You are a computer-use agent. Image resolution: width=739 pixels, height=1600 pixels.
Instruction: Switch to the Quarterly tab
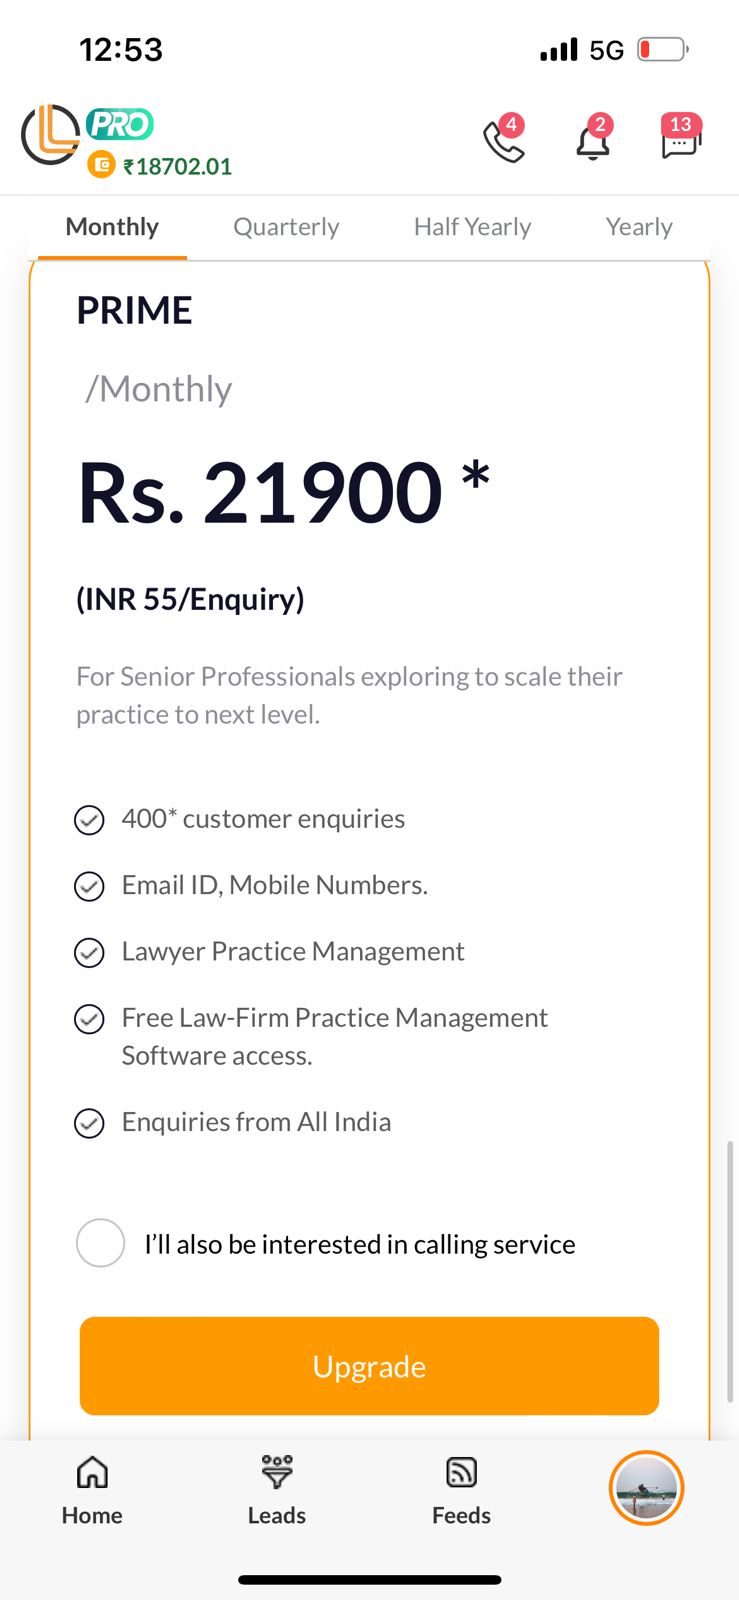[x=286, y=227]
